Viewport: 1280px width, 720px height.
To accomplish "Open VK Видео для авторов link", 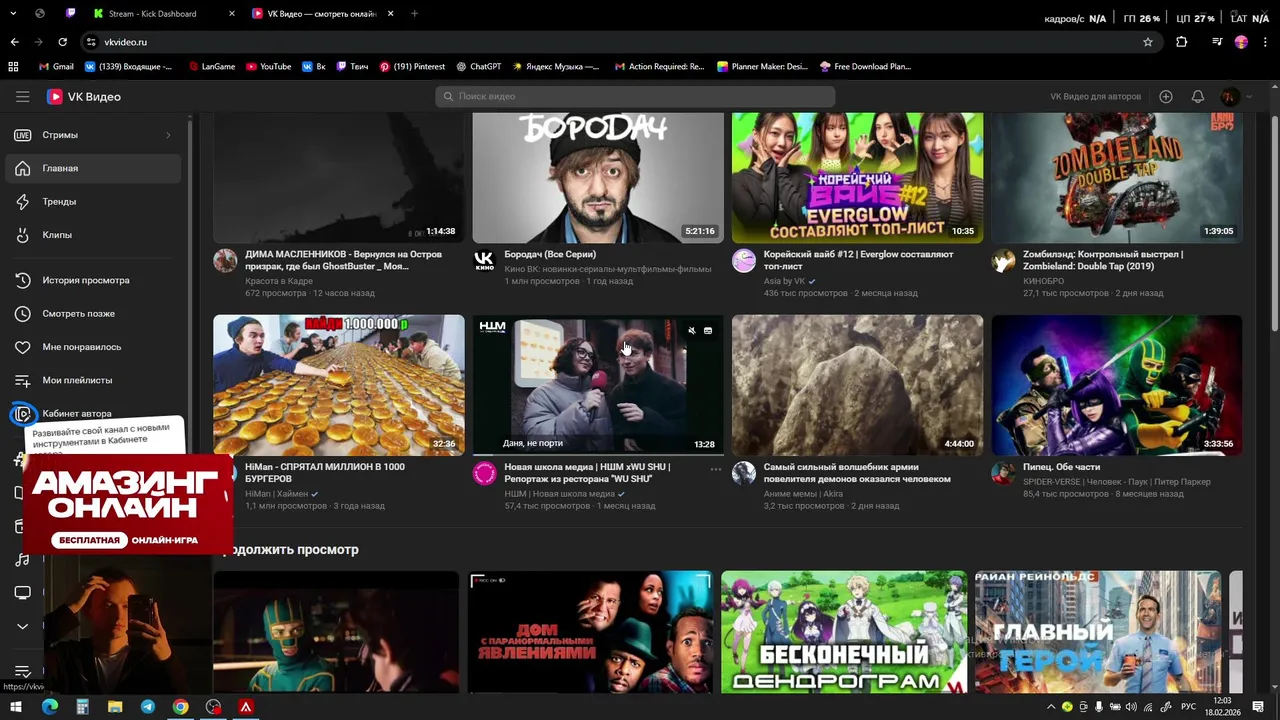I will tap(1095, 97).
